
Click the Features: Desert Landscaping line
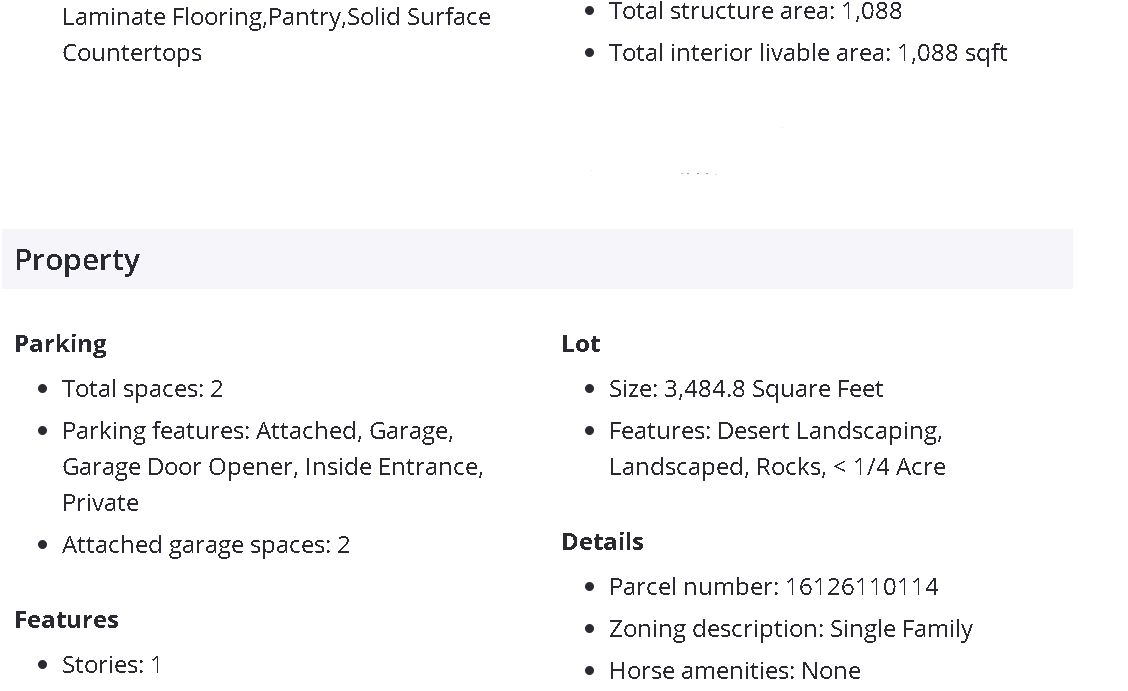775,431
